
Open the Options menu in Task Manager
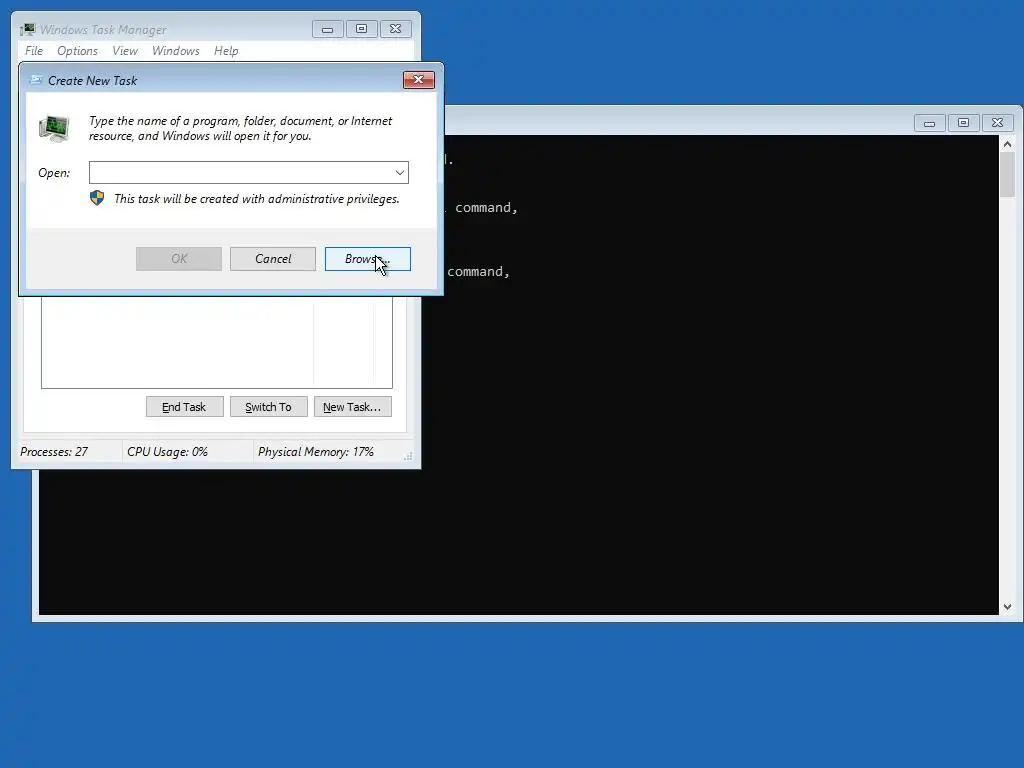point(77,50)
